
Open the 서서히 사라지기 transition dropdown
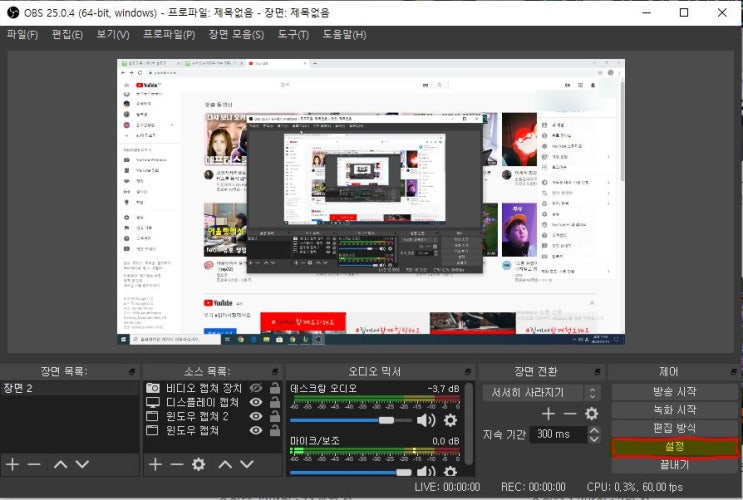point(542,392)
